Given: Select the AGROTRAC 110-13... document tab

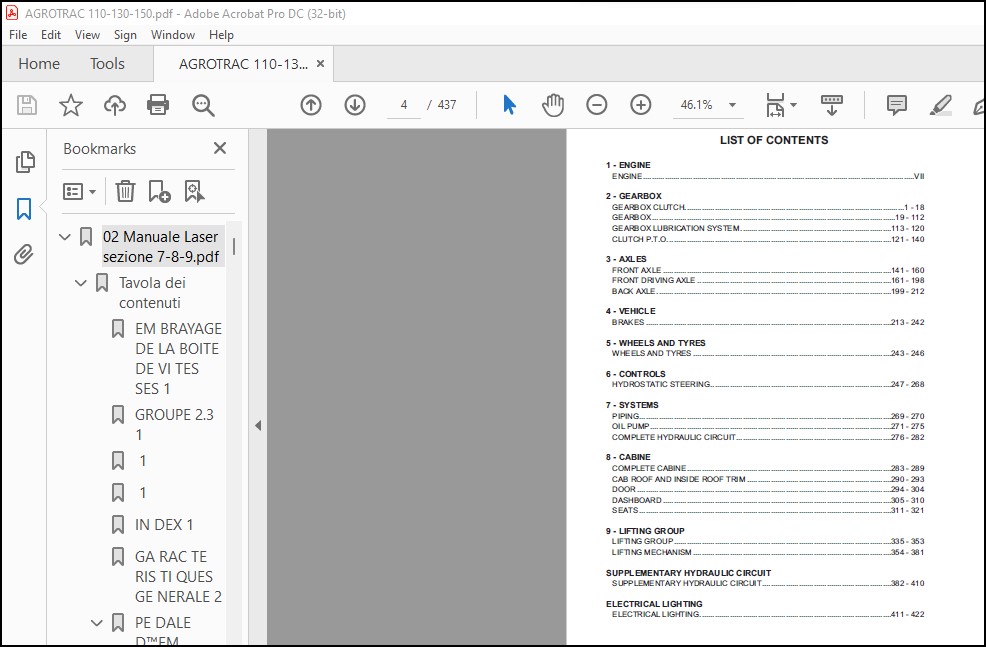Looking at the screenshot, I should click(x=243, y=64).
